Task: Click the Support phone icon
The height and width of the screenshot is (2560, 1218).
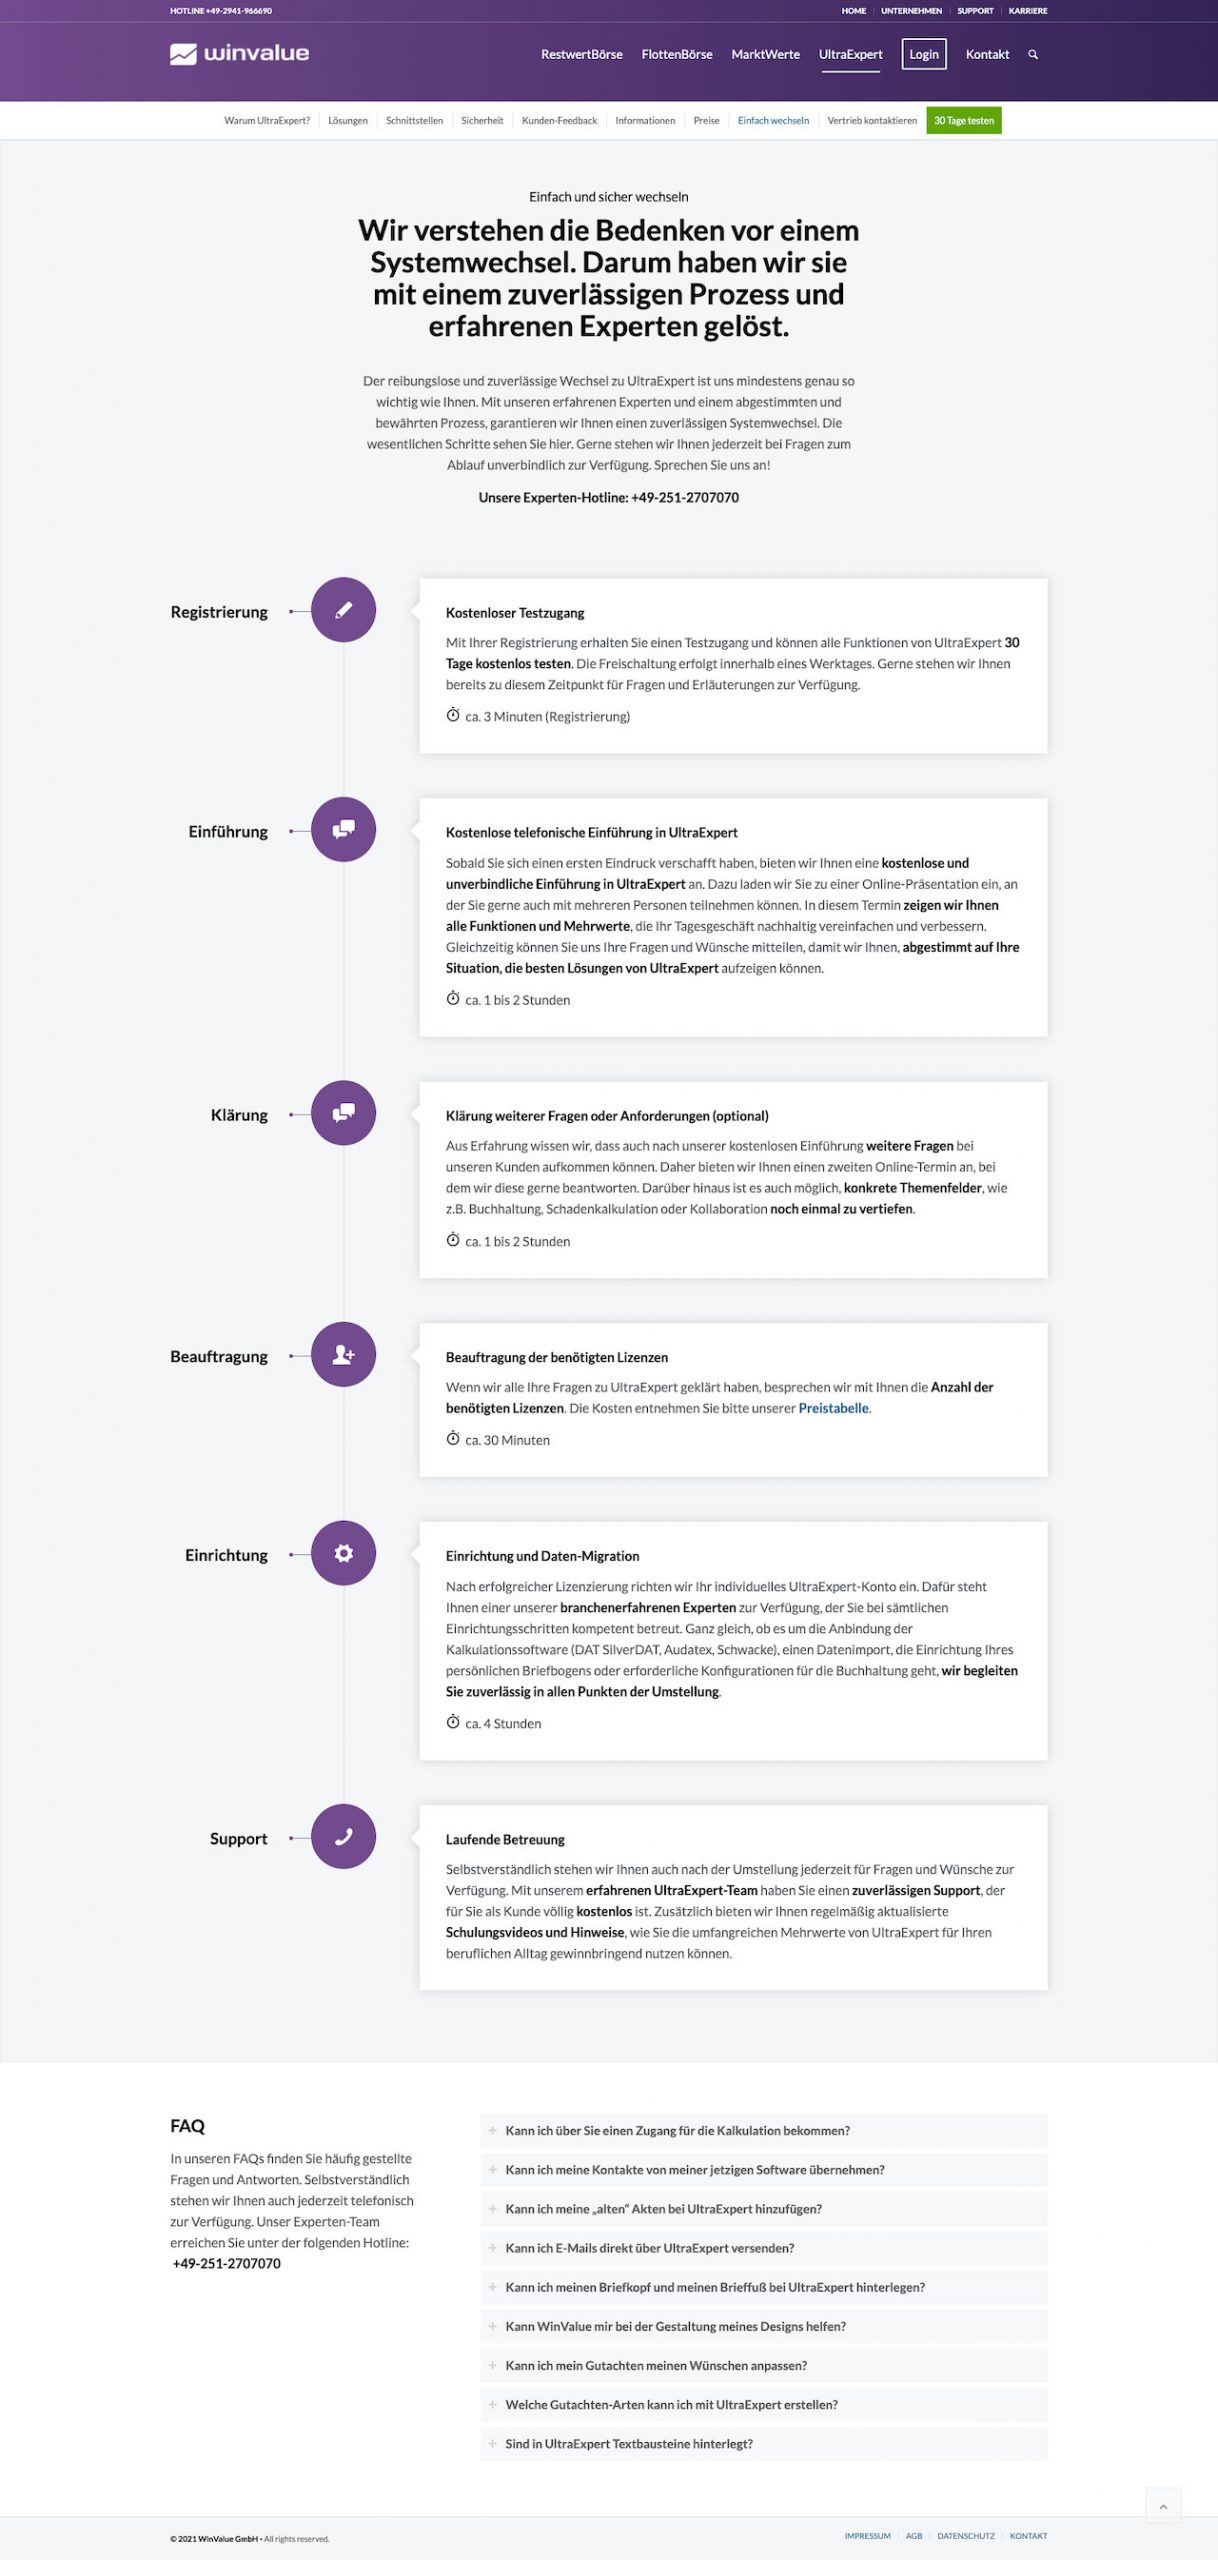Action: (343, 1837)
